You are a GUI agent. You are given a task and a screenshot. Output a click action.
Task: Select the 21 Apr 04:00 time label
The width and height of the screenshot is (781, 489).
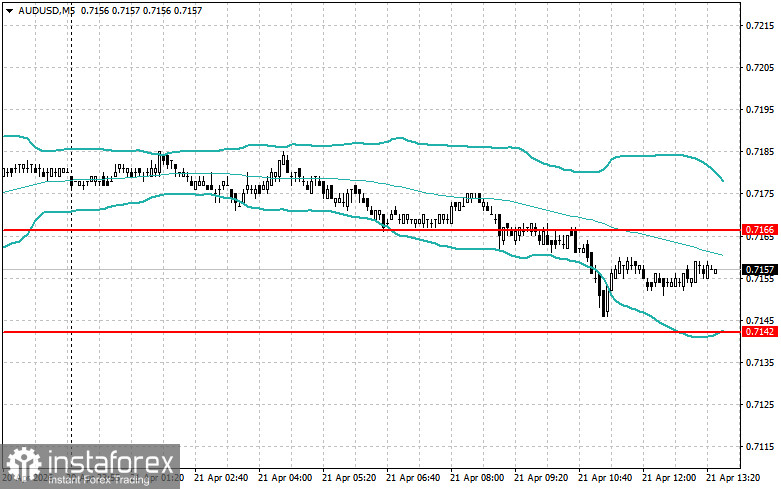[x=285, y=478]
